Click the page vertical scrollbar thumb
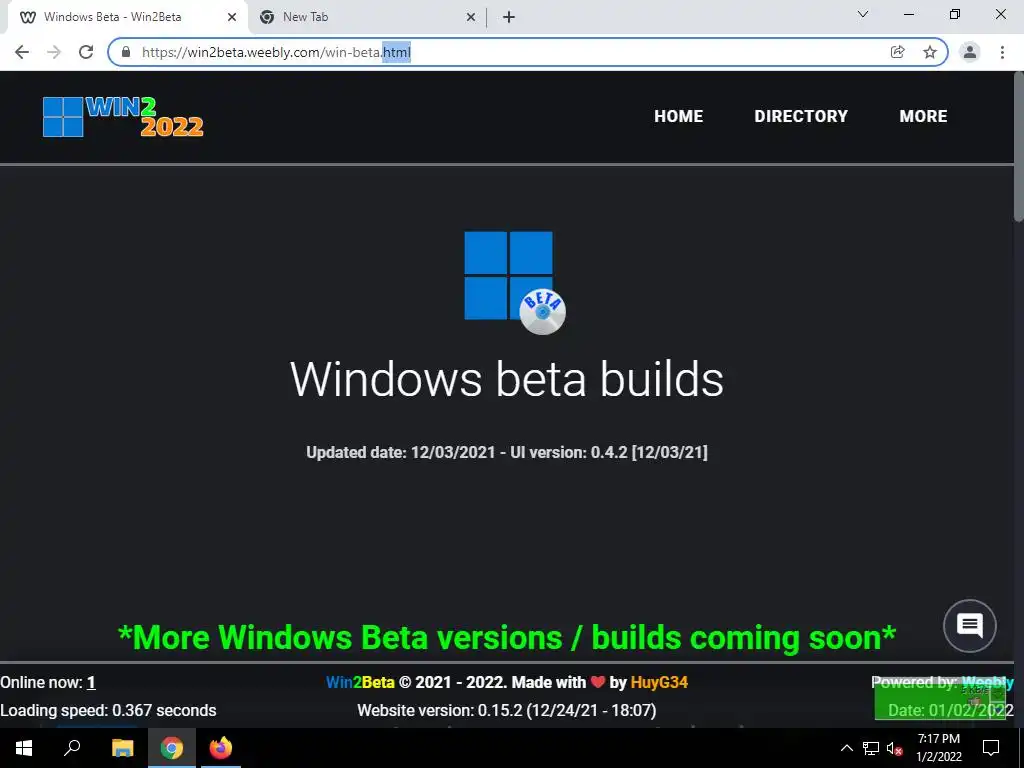The image size is (1024, 768). click(1018, 147)
